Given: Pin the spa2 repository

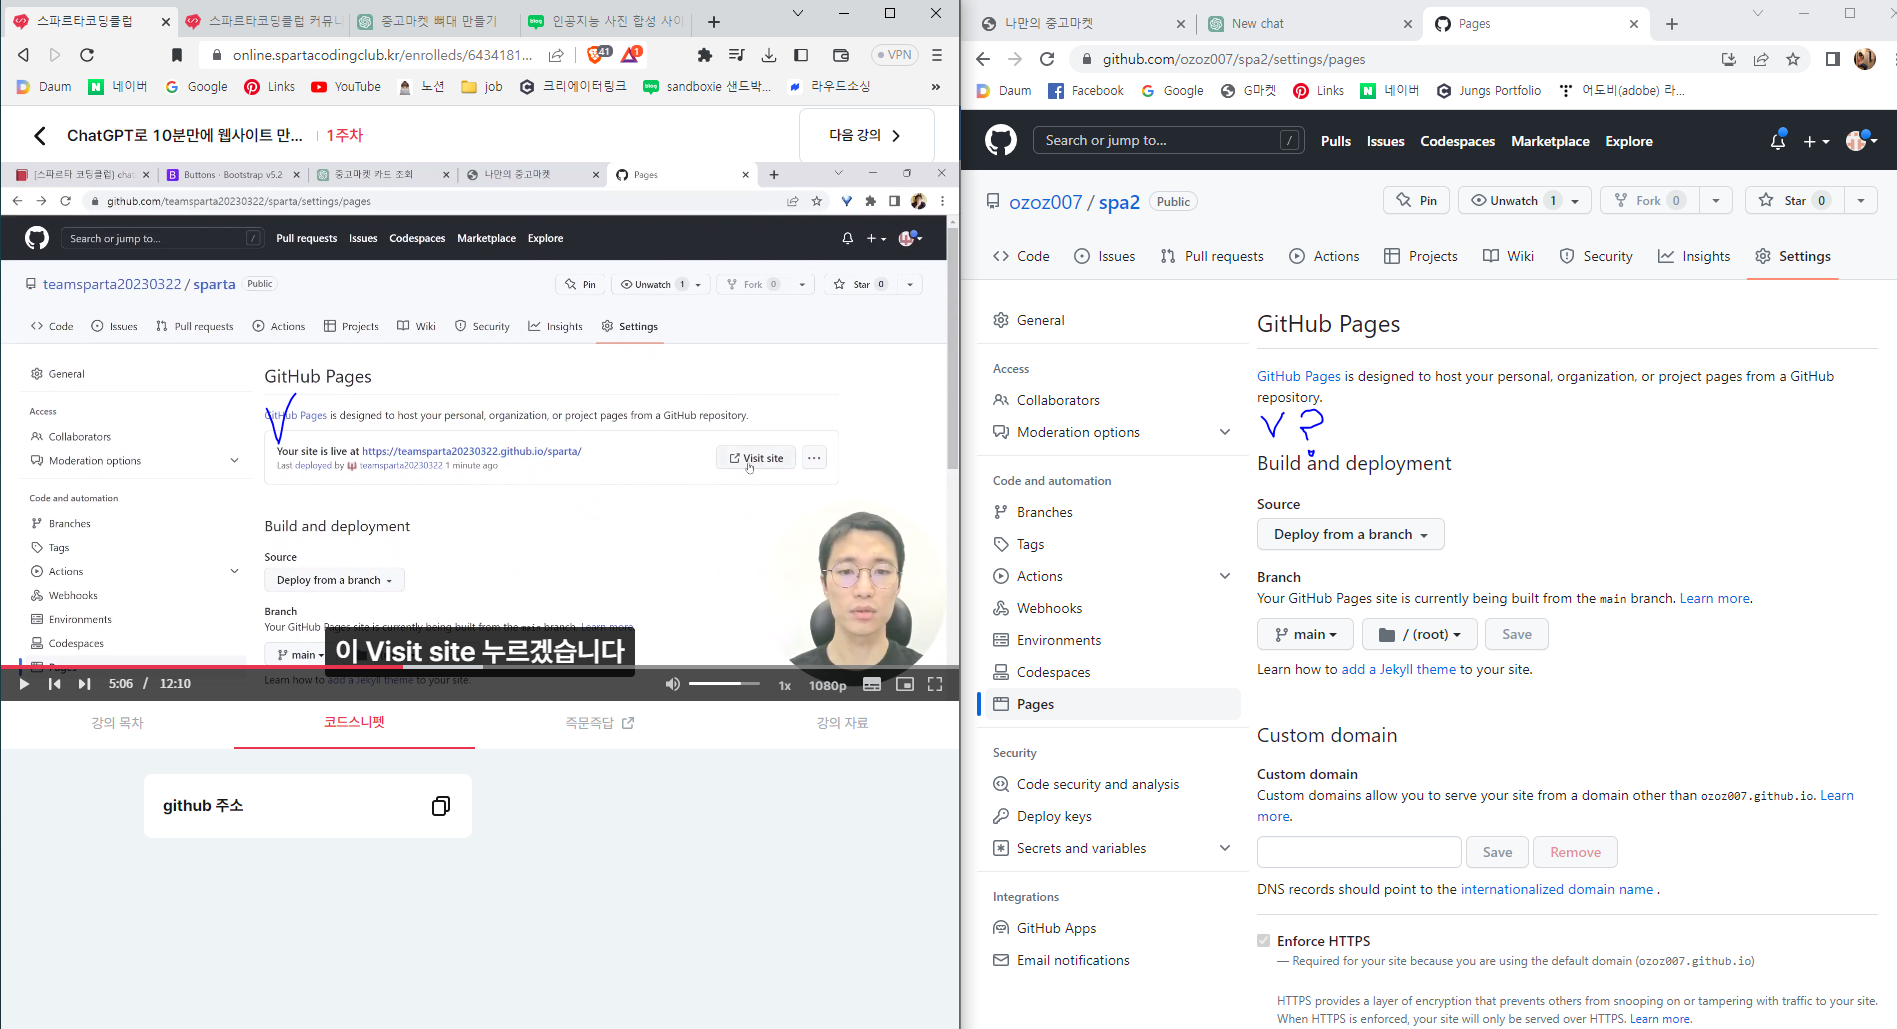Looking at the screenshot, I should (x=1417, y=201).
